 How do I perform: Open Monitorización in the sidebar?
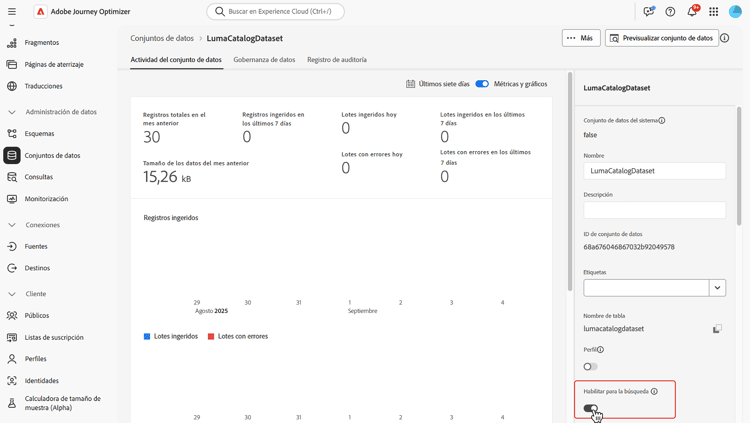(46, 199)
